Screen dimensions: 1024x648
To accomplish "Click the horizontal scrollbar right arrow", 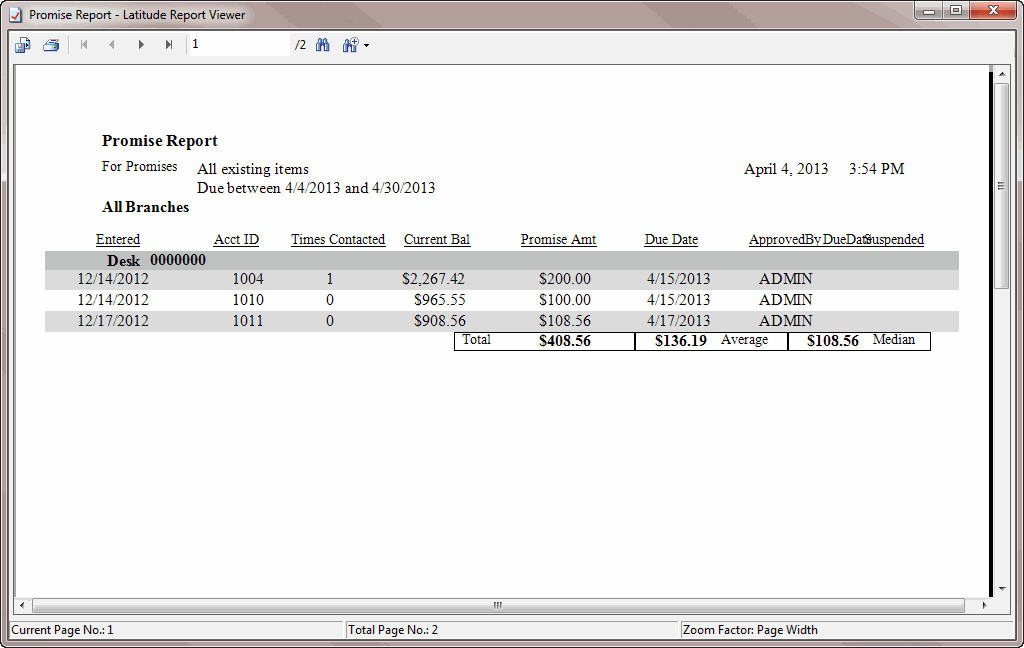I will click(x=984, y=606).
